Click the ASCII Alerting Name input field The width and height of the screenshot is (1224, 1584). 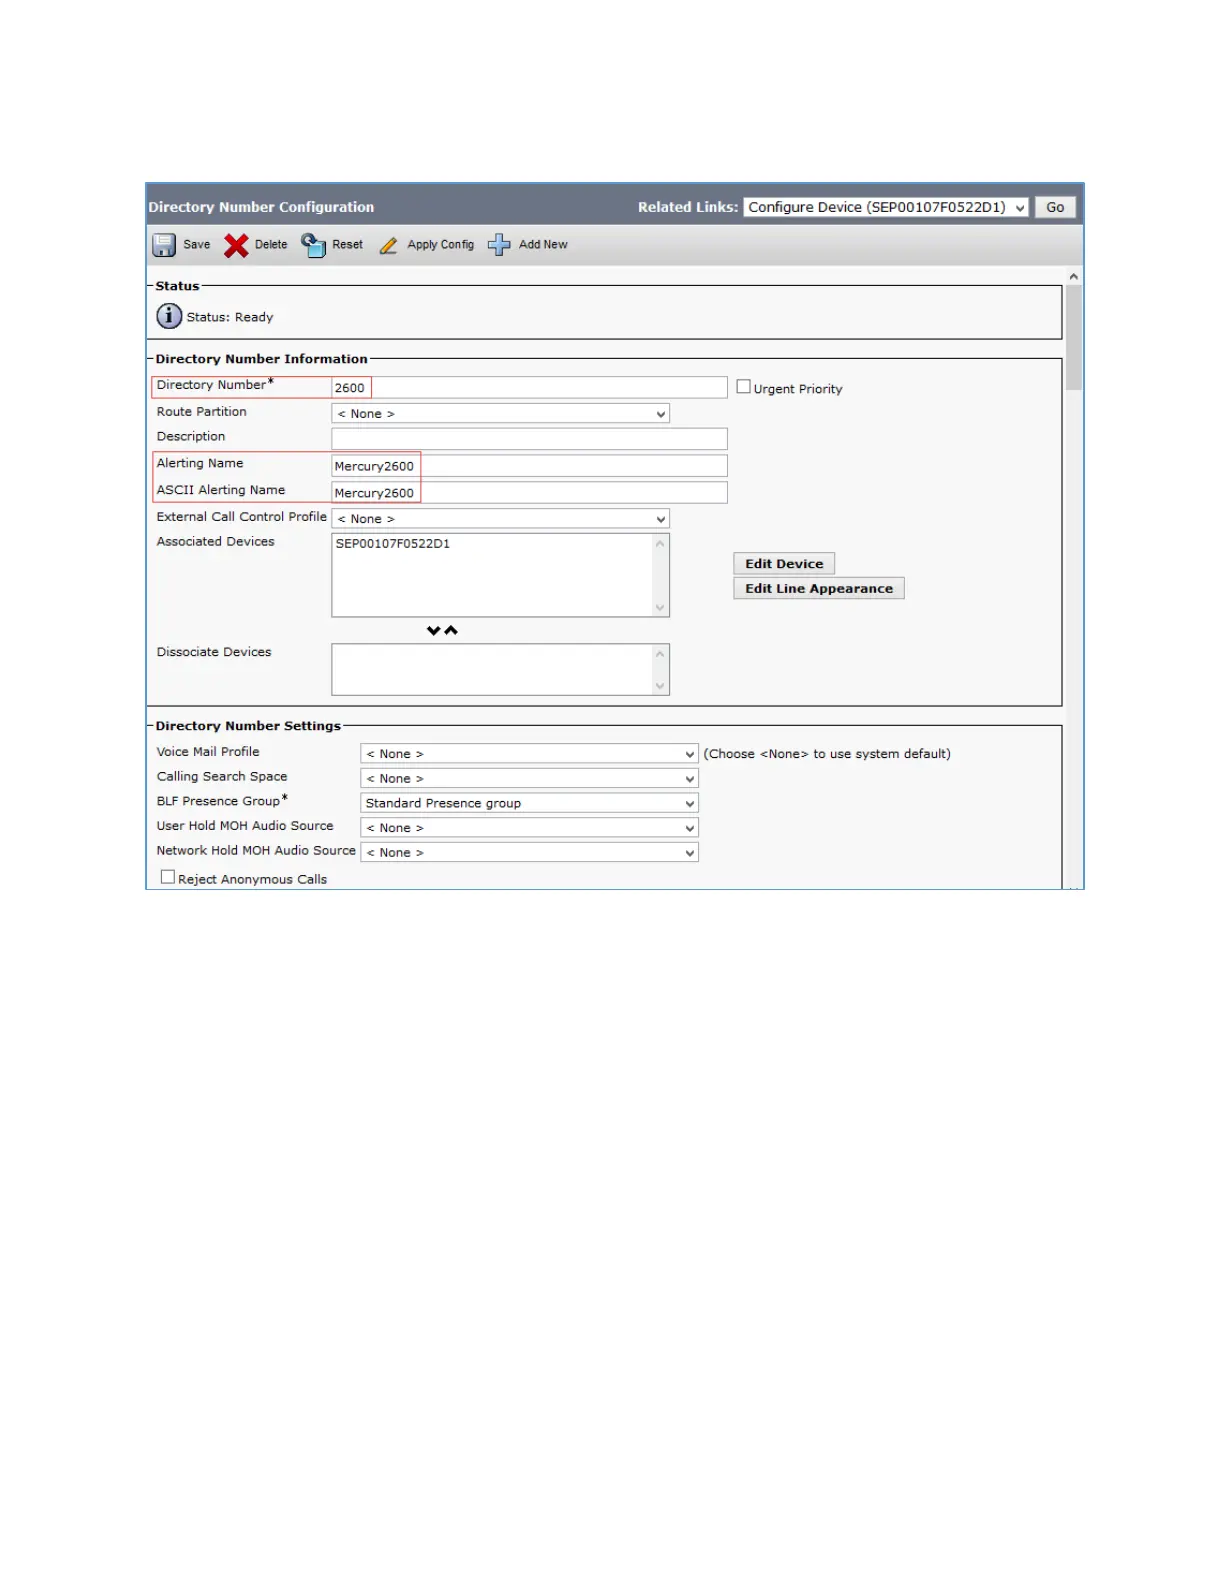(x=529, y=493)
